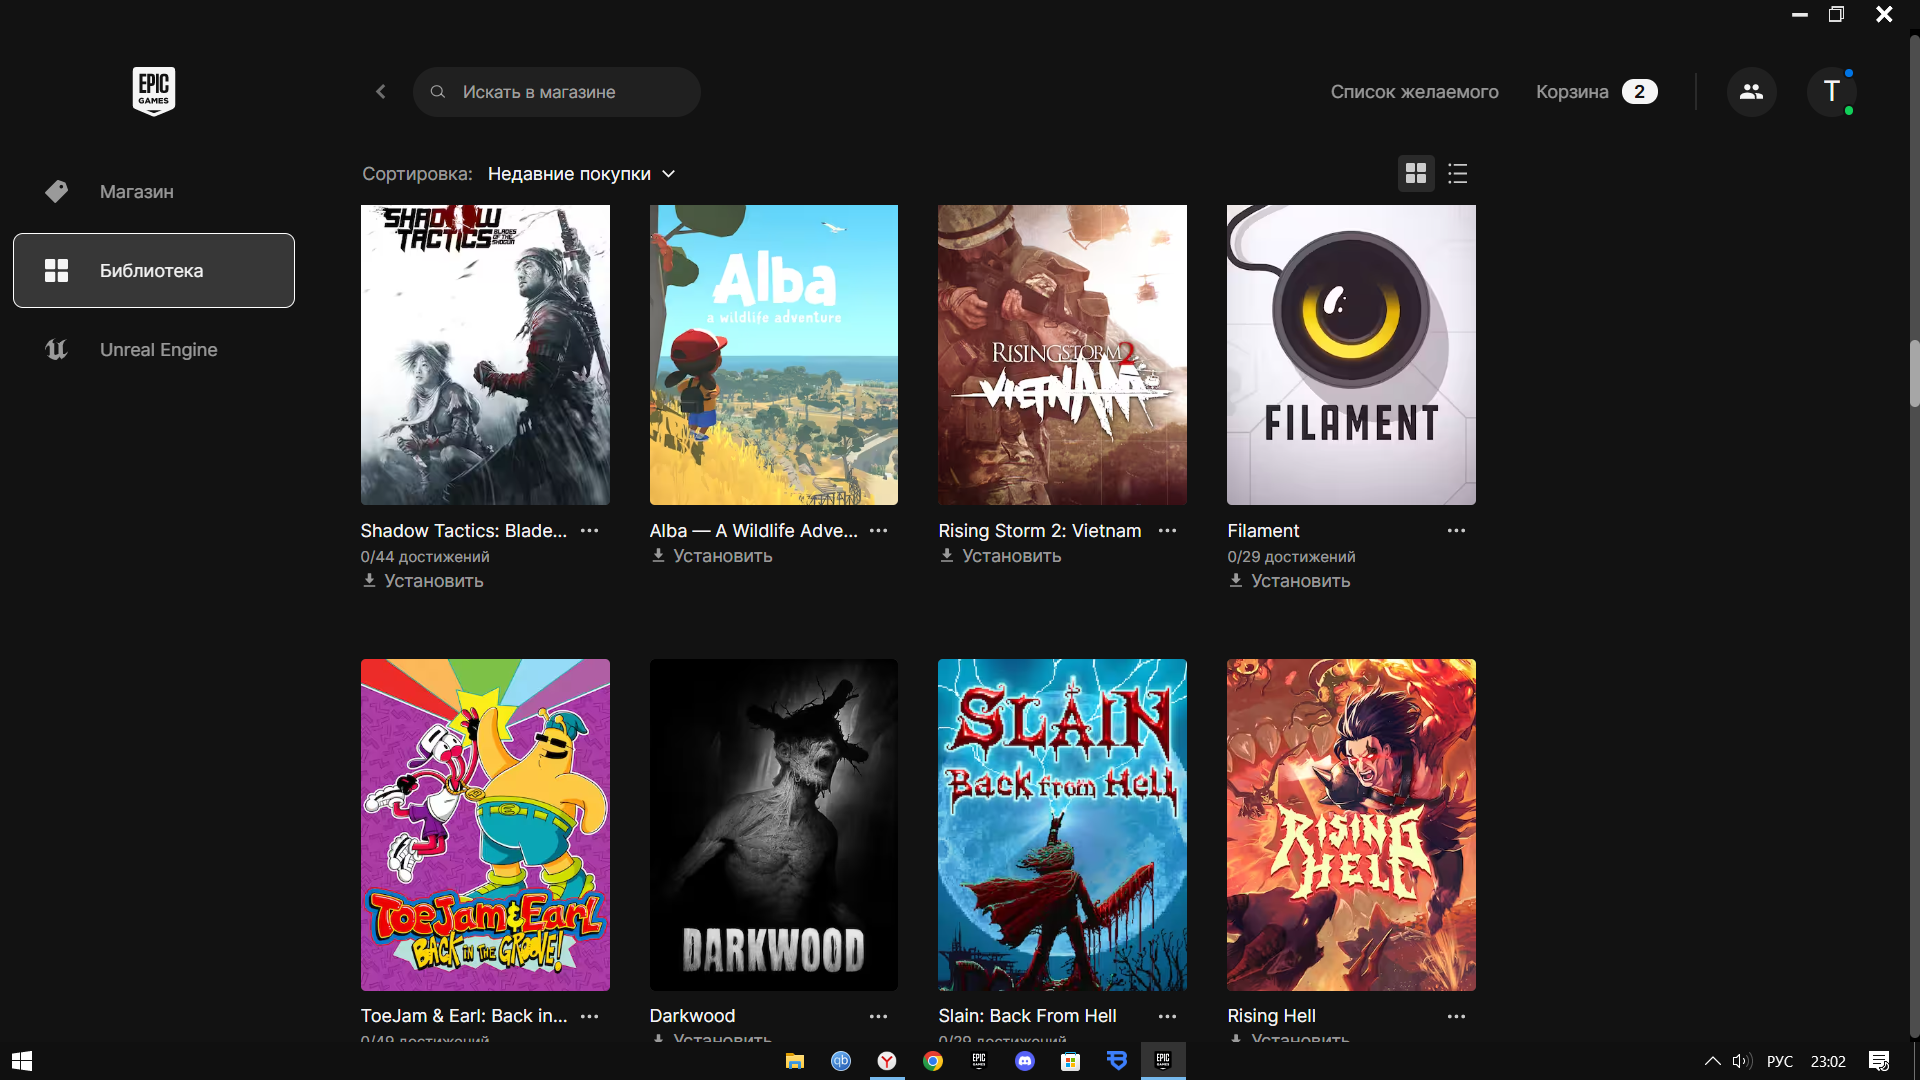Open Slain Back from Hell cover

point(1062,825)
